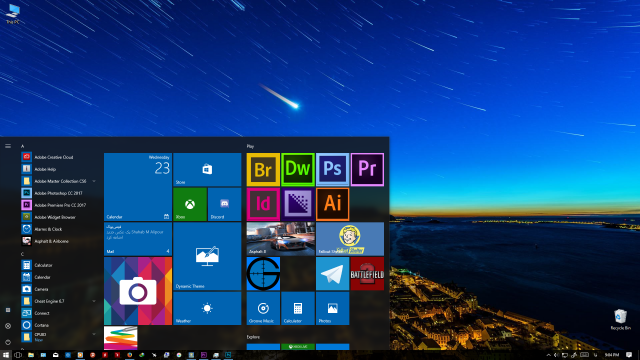Viewport: 640px width, 360px height.
Task: Open the Adobe Media Encoder tile
Action: pos(298,204)
